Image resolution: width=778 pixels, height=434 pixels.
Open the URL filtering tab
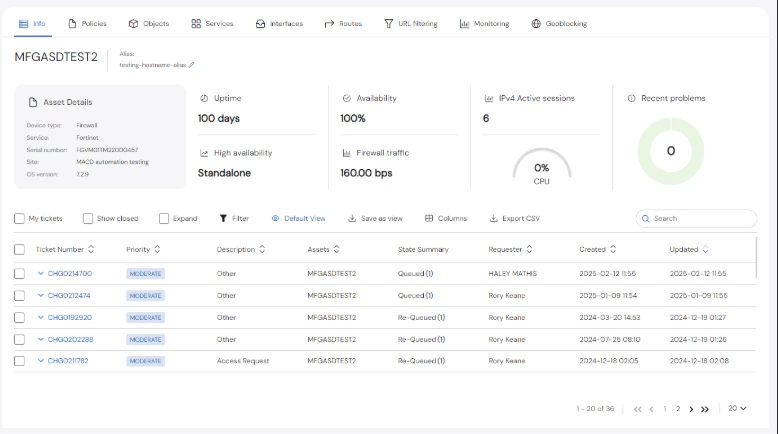(410, 23)
